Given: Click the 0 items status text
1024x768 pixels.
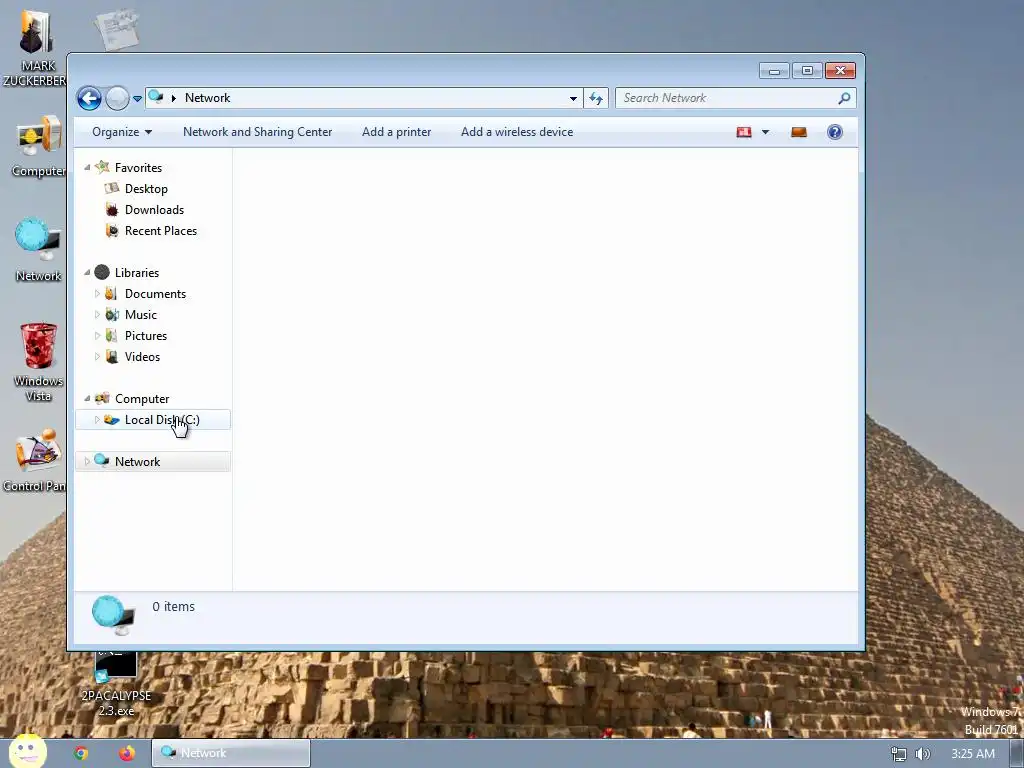Looking at the screenshot, I should point(173,607).
